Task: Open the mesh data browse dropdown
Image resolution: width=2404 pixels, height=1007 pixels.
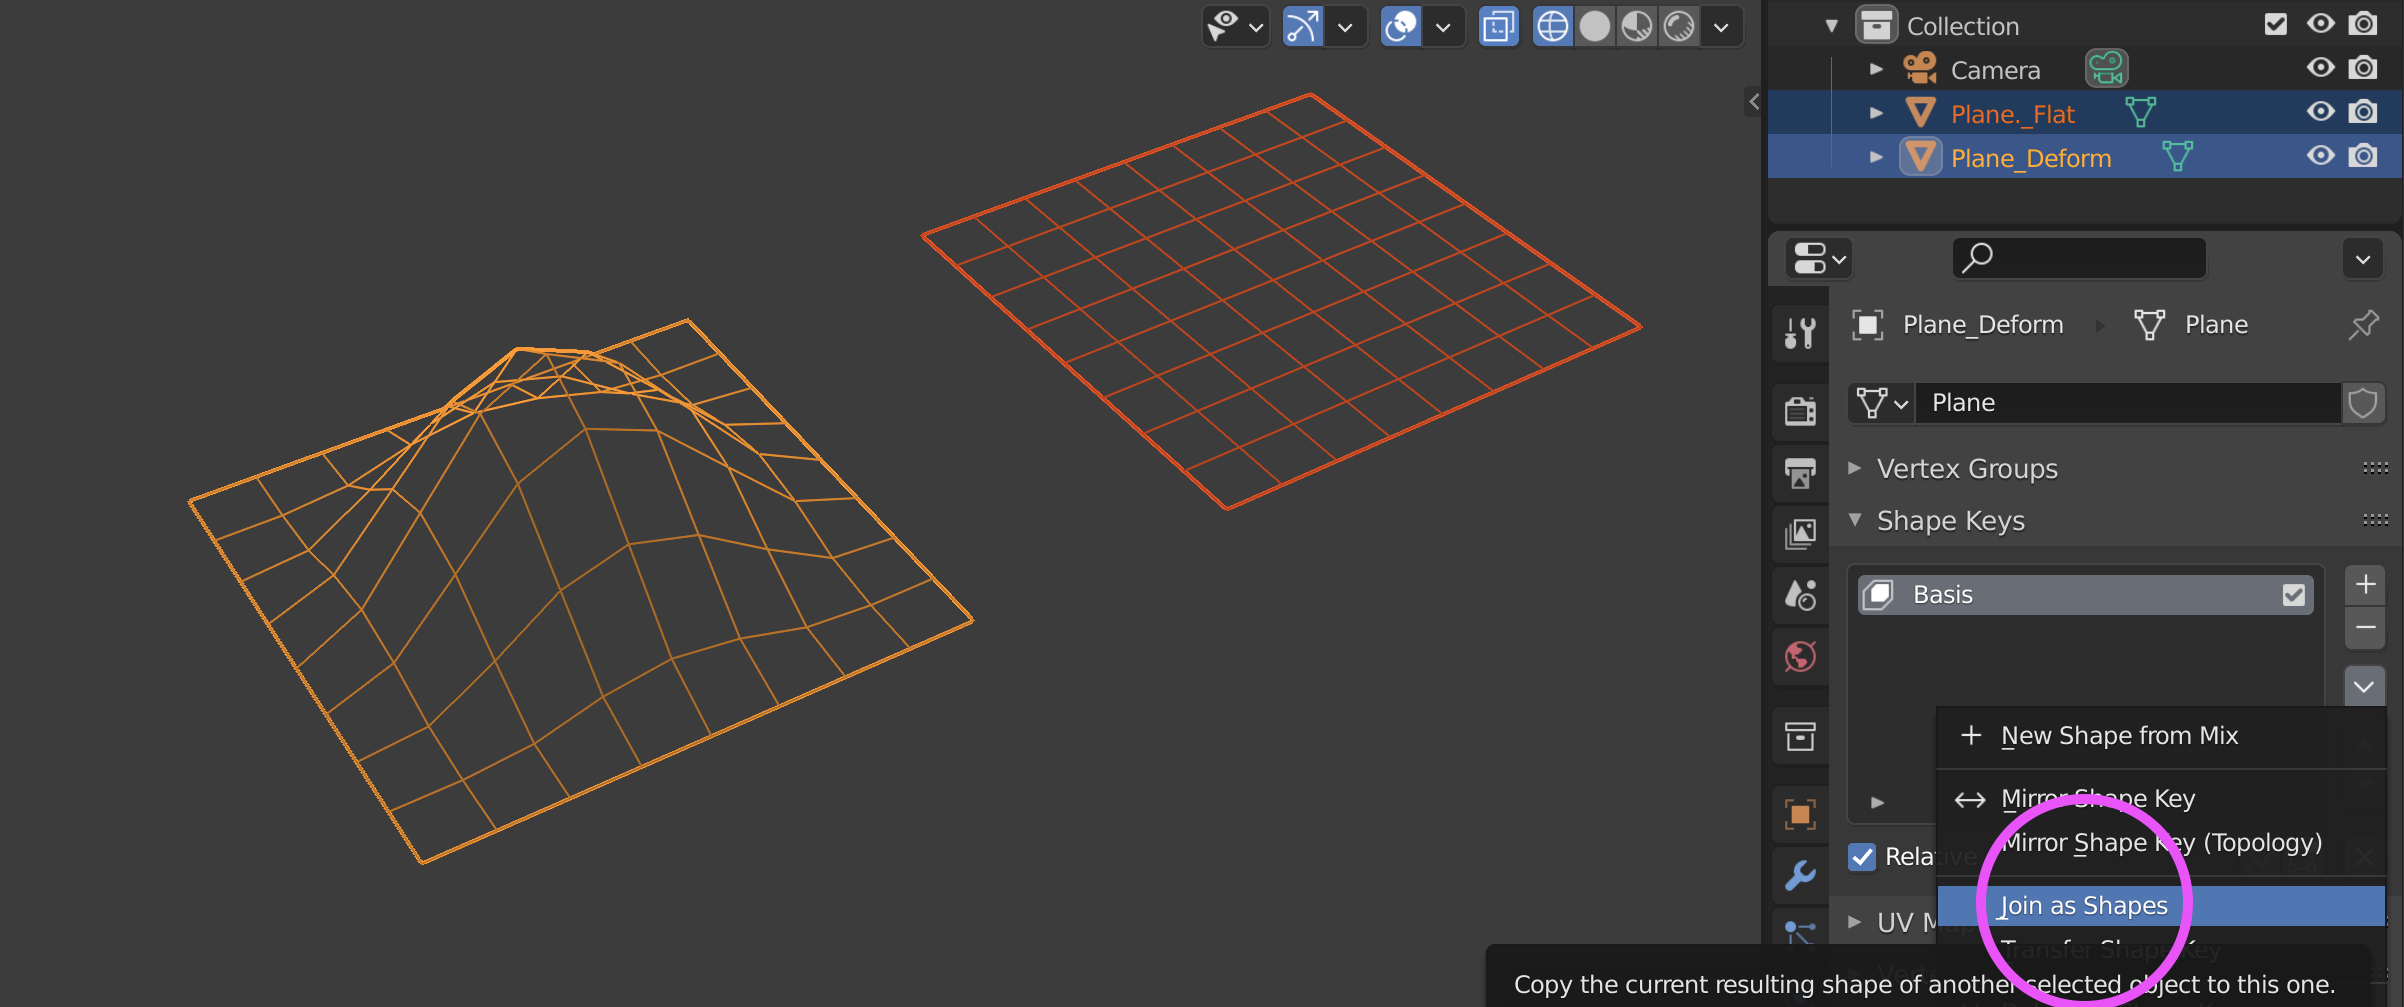Action: coord(1882,403)
